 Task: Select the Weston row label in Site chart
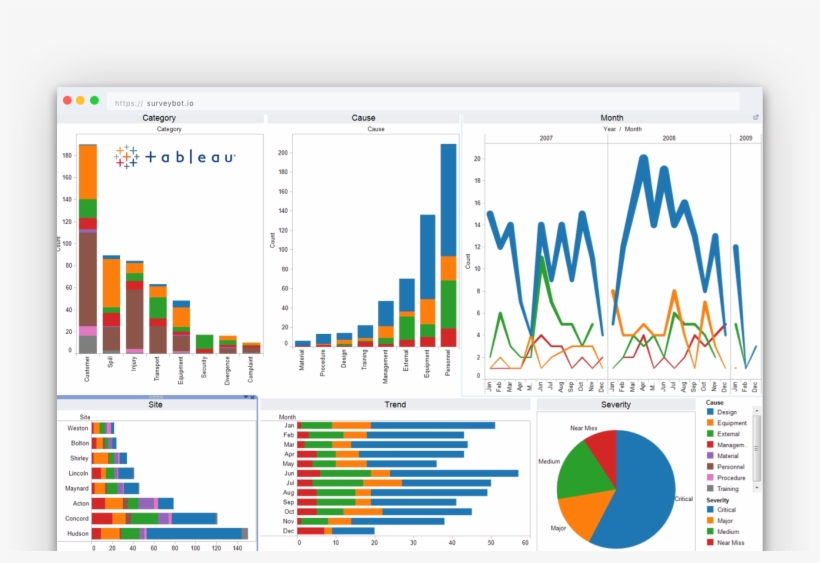click(77, 428)
